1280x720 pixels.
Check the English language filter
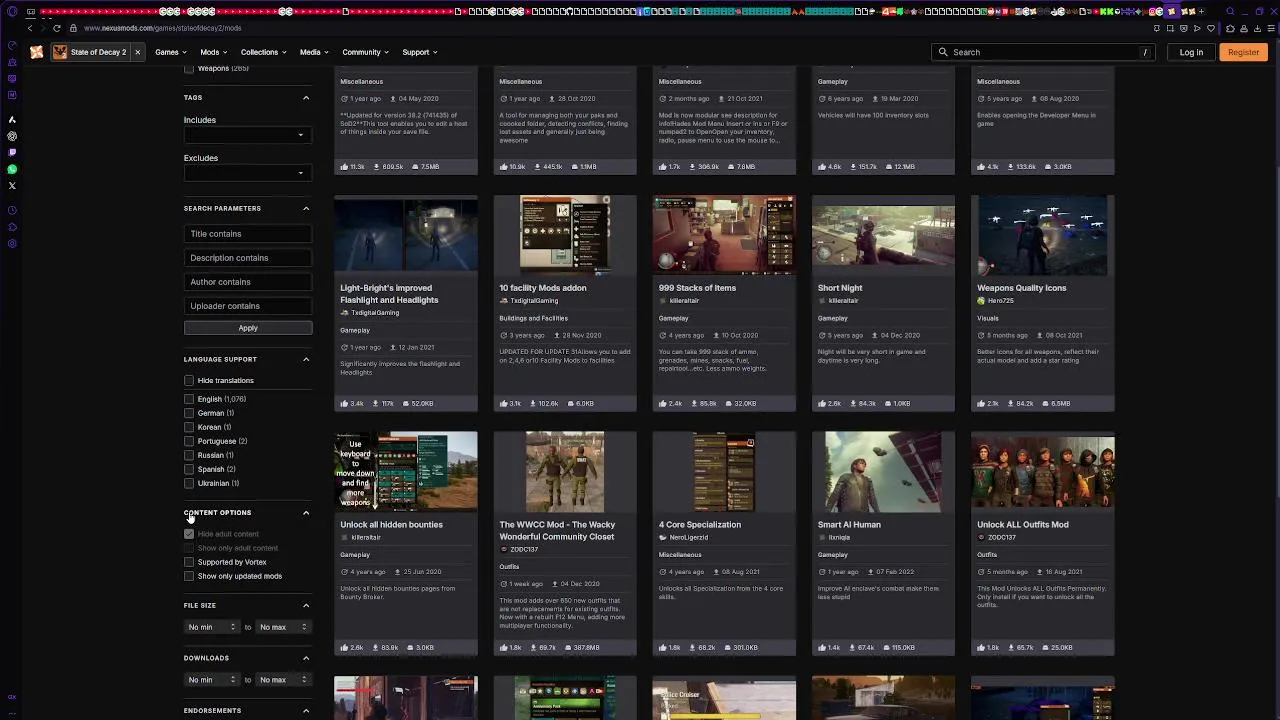pos(189,399)
